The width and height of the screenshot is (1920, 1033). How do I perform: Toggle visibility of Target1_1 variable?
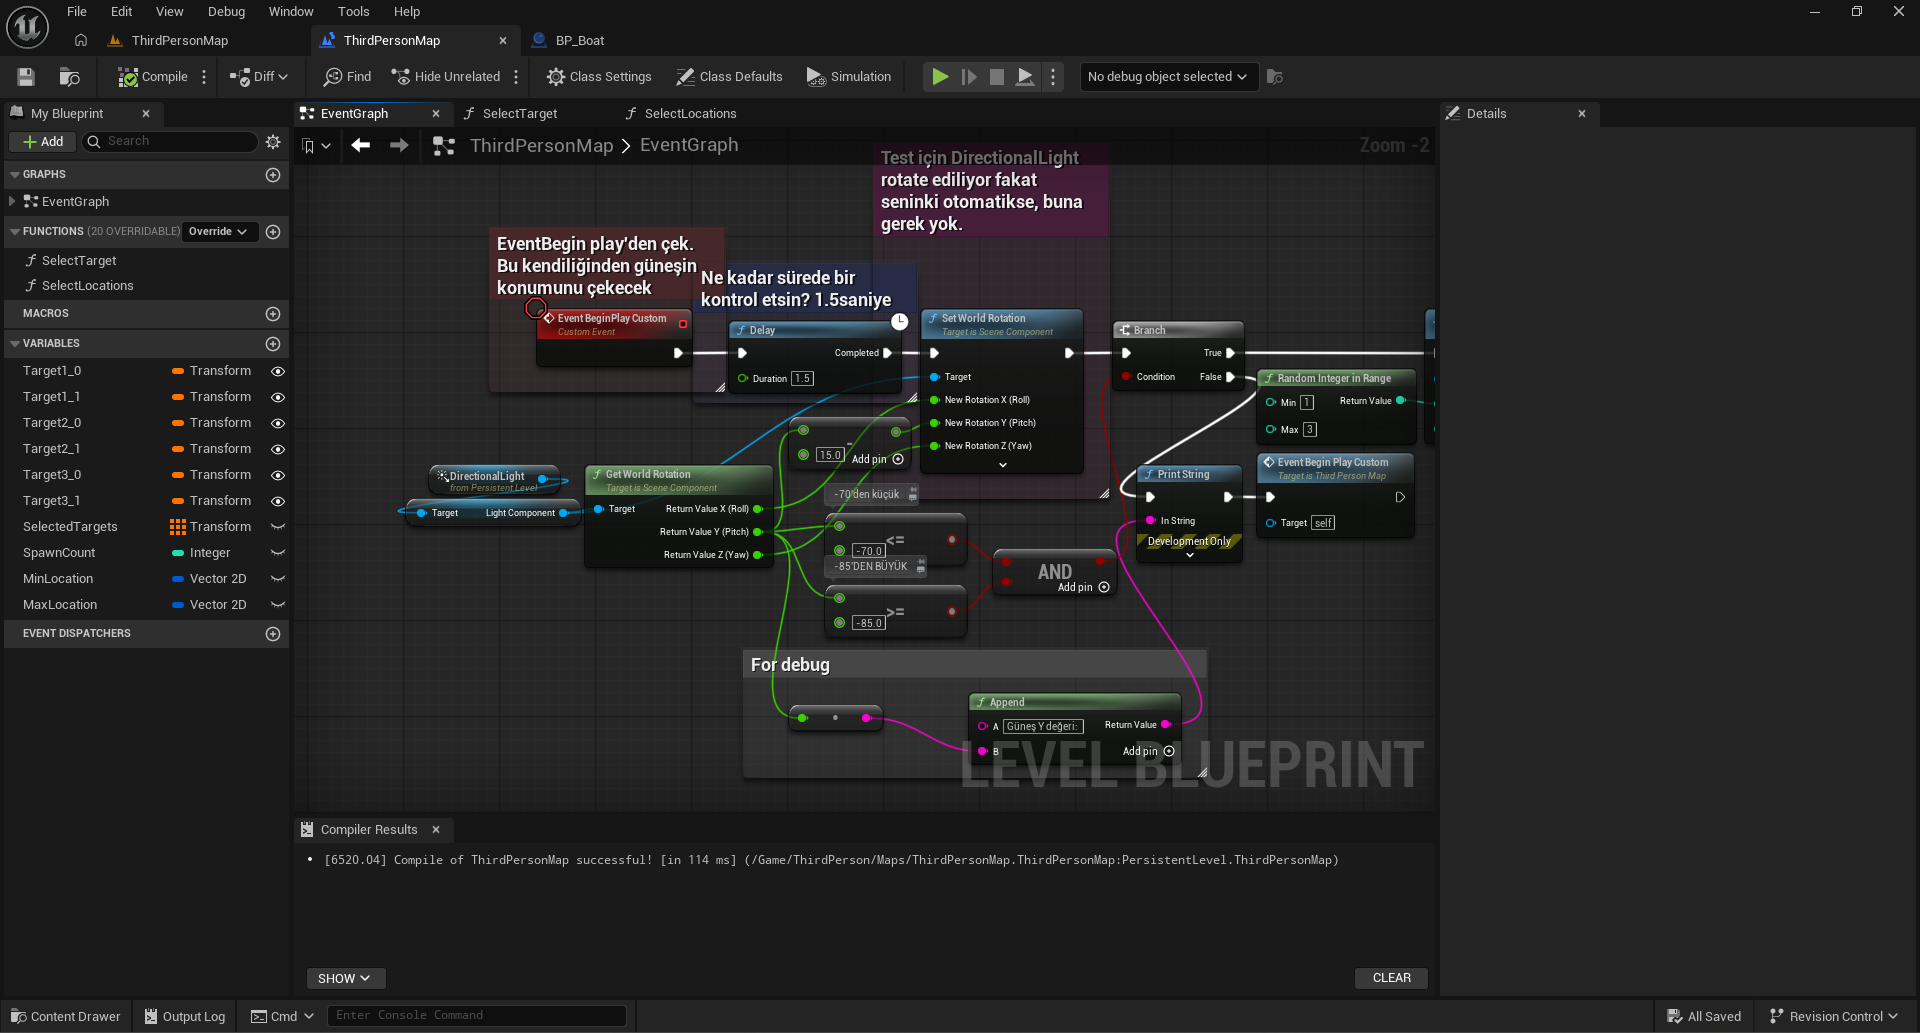(x=278, y=397)
